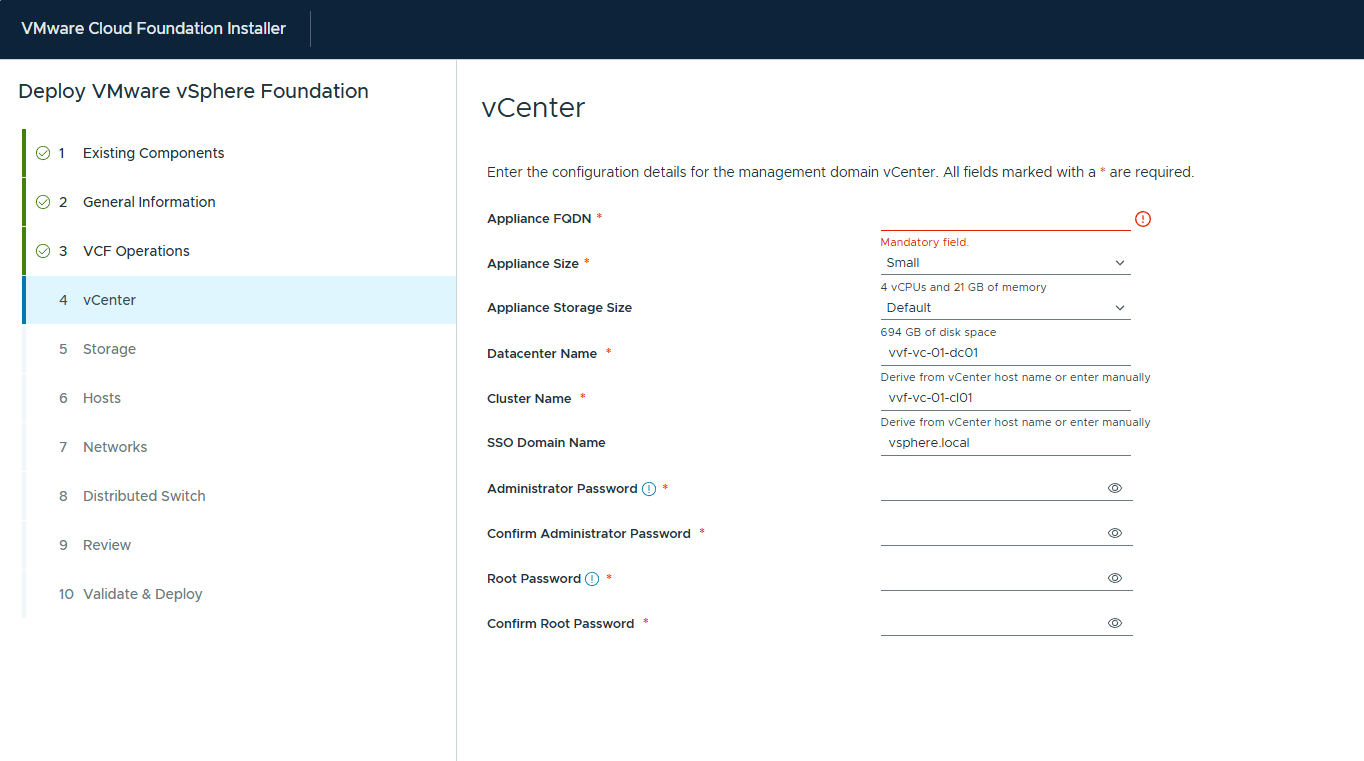Open the Appliance Size dropdown

click(x=1005, y=263)
